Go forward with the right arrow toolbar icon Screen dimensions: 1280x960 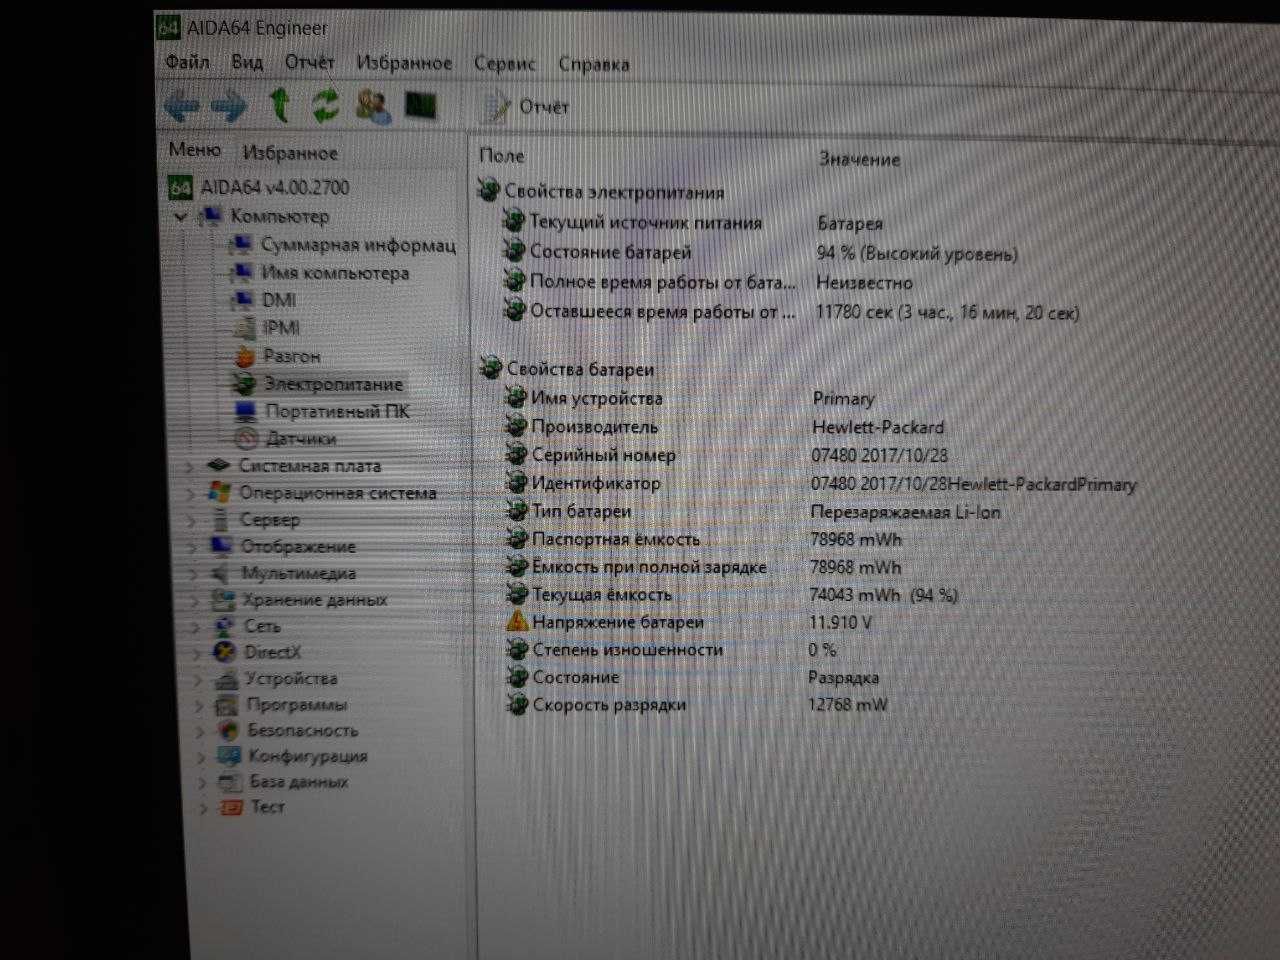(x=229, y=105)
